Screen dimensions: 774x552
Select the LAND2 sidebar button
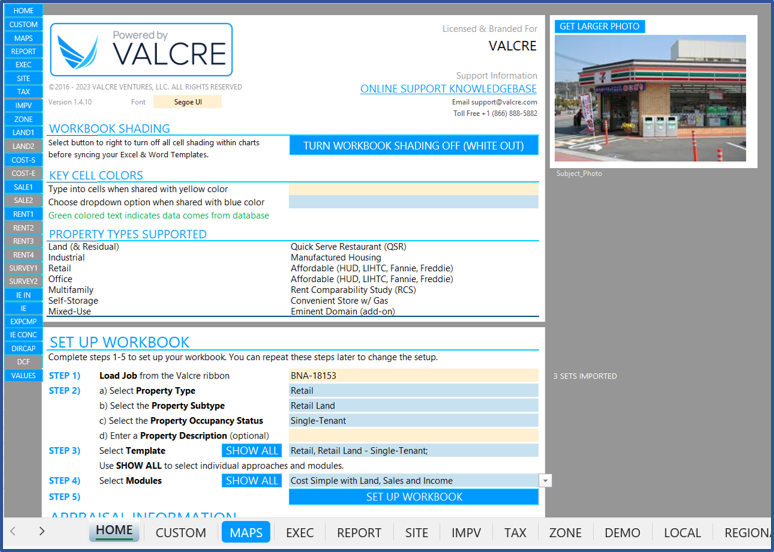[x=23, y=146]
